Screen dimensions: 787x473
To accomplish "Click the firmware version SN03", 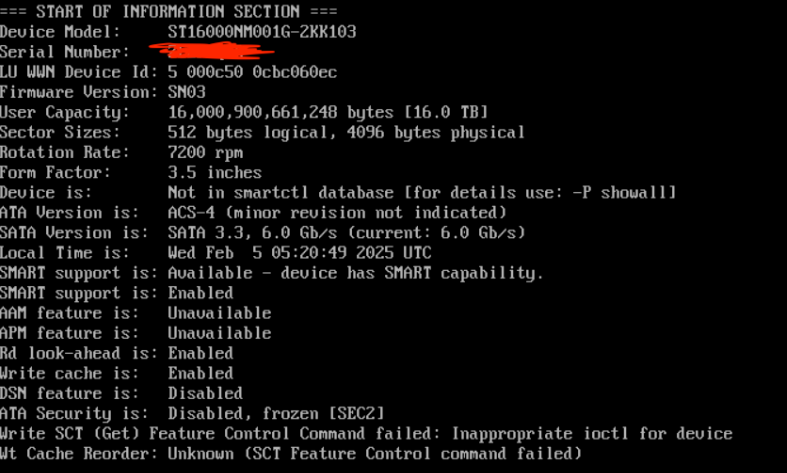I will (186, 92).
